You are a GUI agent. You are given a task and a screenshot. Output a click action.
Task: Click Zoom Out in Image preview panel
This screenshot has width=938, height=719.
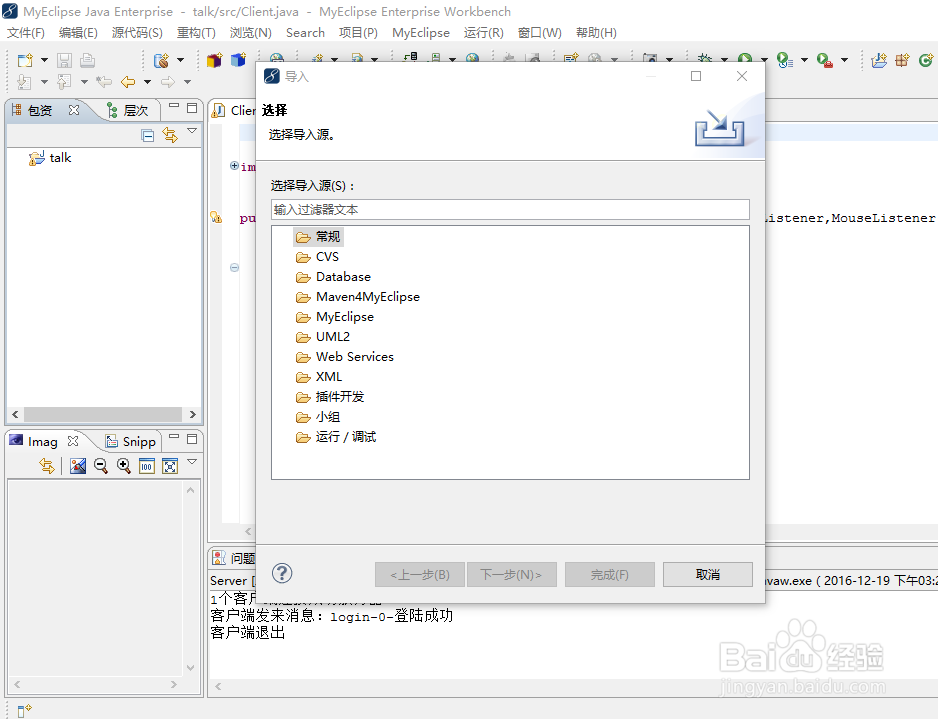click(x=100, y=466)
